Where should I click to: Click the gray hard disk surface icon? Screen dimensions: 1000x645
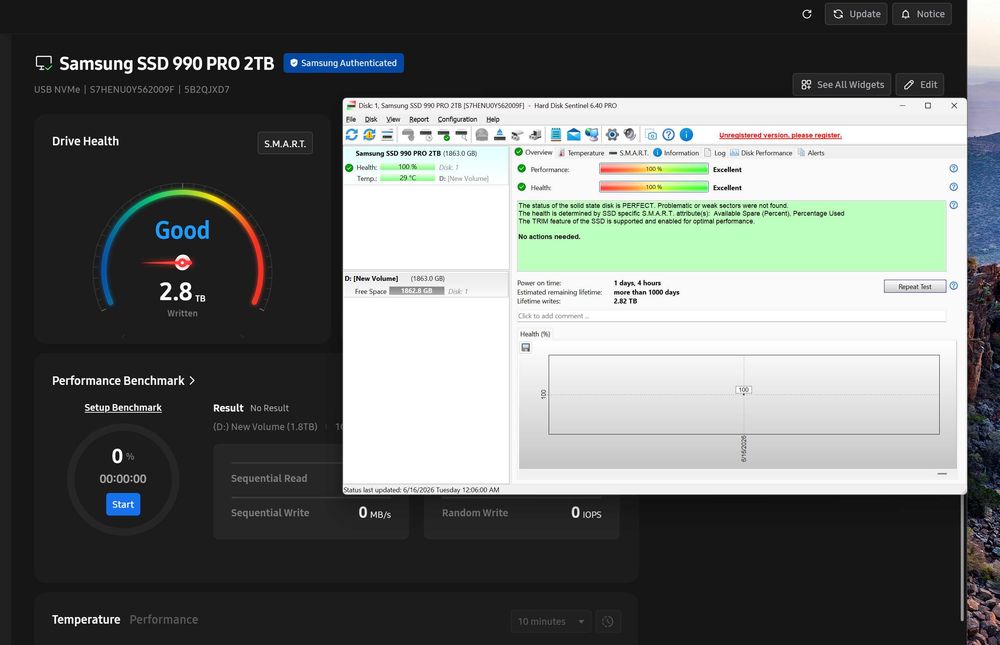pyautogui.click(x=482, y=135)
